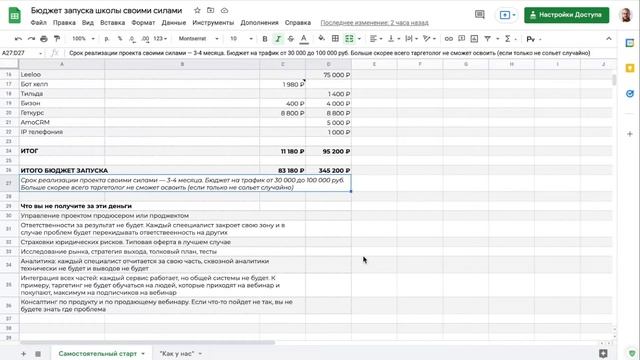Click the insert link icon
The height and width of the screenshot is (360, 640).
449,39
